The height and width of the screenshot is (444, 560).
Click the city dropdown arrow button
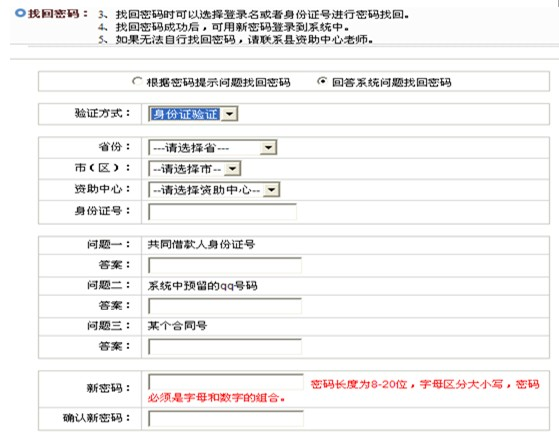click(232, 169)
